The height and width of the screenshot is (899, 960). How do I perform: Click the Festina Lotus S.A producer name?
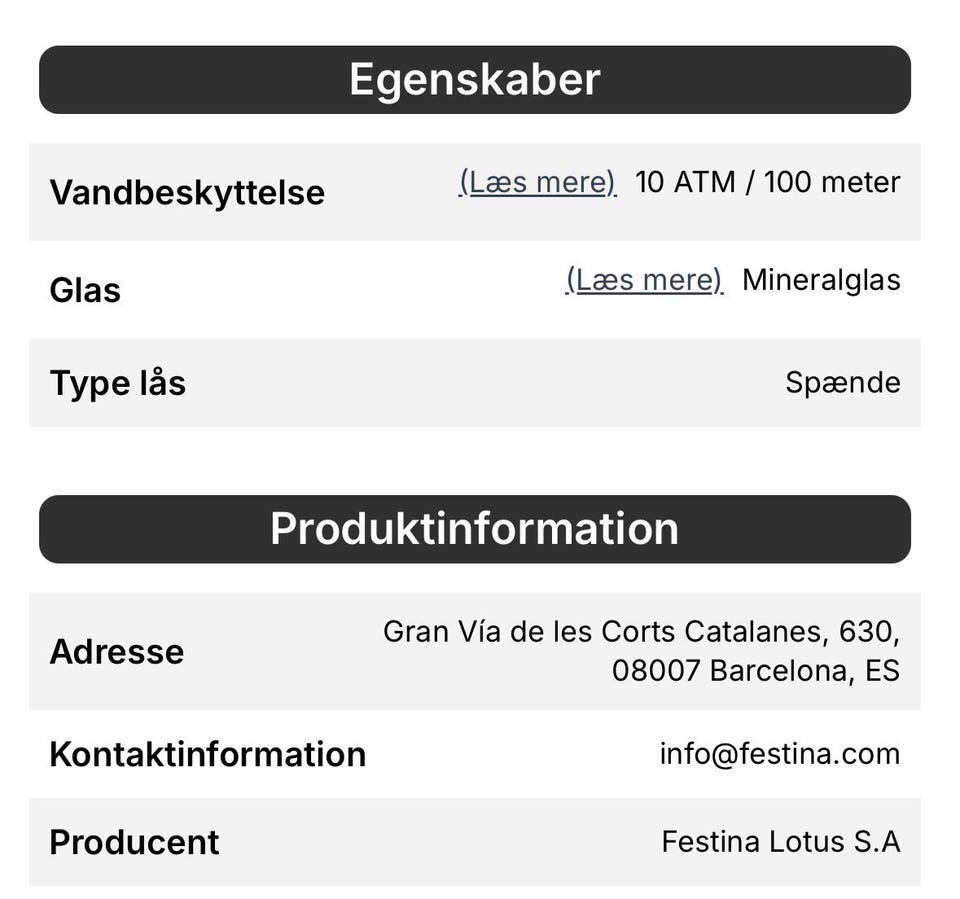click(x=781, y=842)
